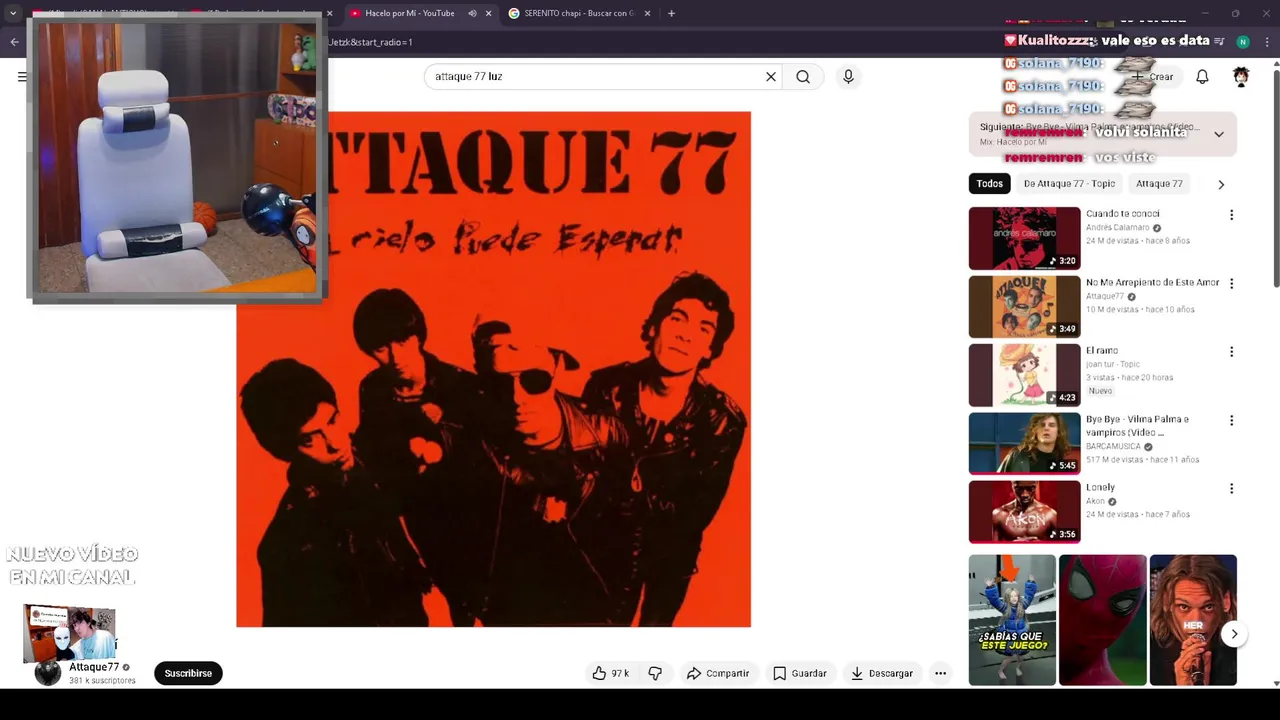
Task: Open the Akon channel name
Action: pos(1095,502)
